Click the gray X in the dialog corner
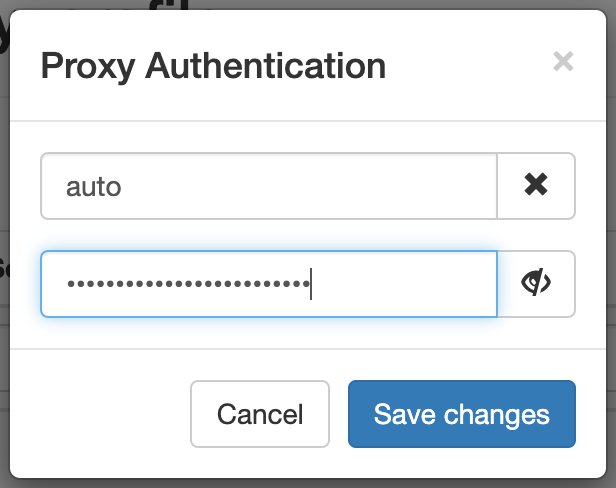Image resolution: width=616 pixels, height=488 pixels. (563, 63)
